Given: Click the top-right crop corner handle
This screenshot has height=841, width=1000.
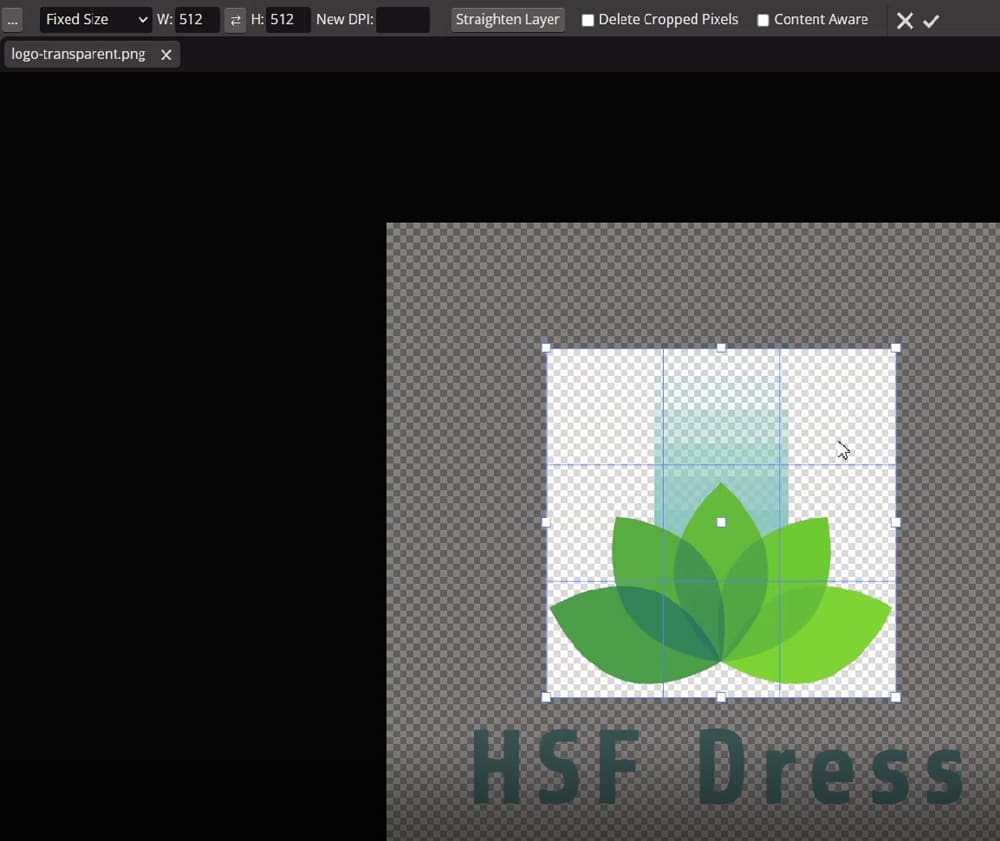Looking at the screenshot, I should click(895, 348).
